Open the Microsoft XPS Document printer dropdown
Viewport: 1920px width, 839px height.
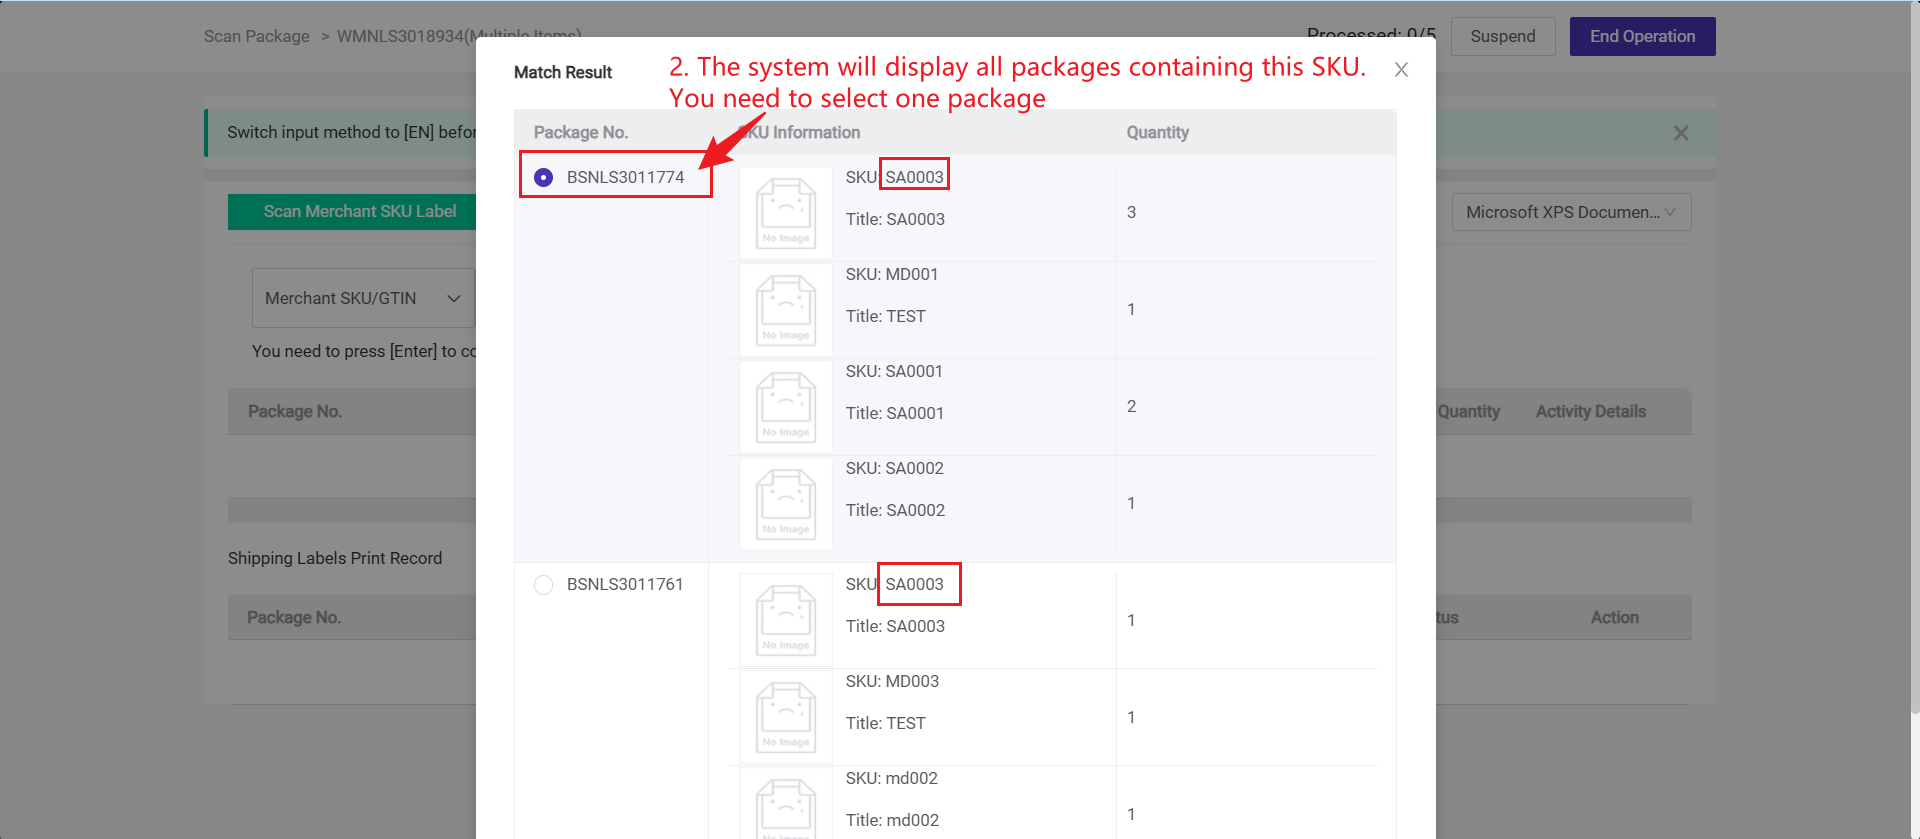(1571, 212)
